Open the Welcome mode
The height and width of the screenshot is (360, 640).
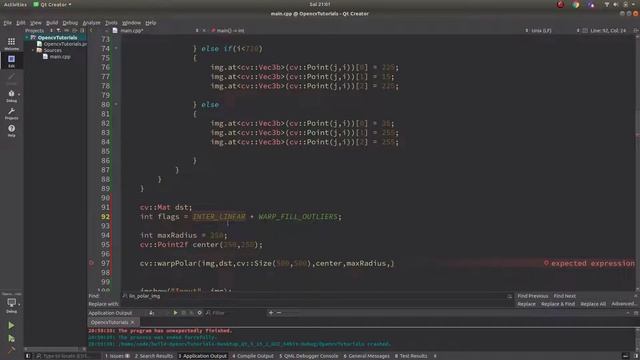click(11, 43)
